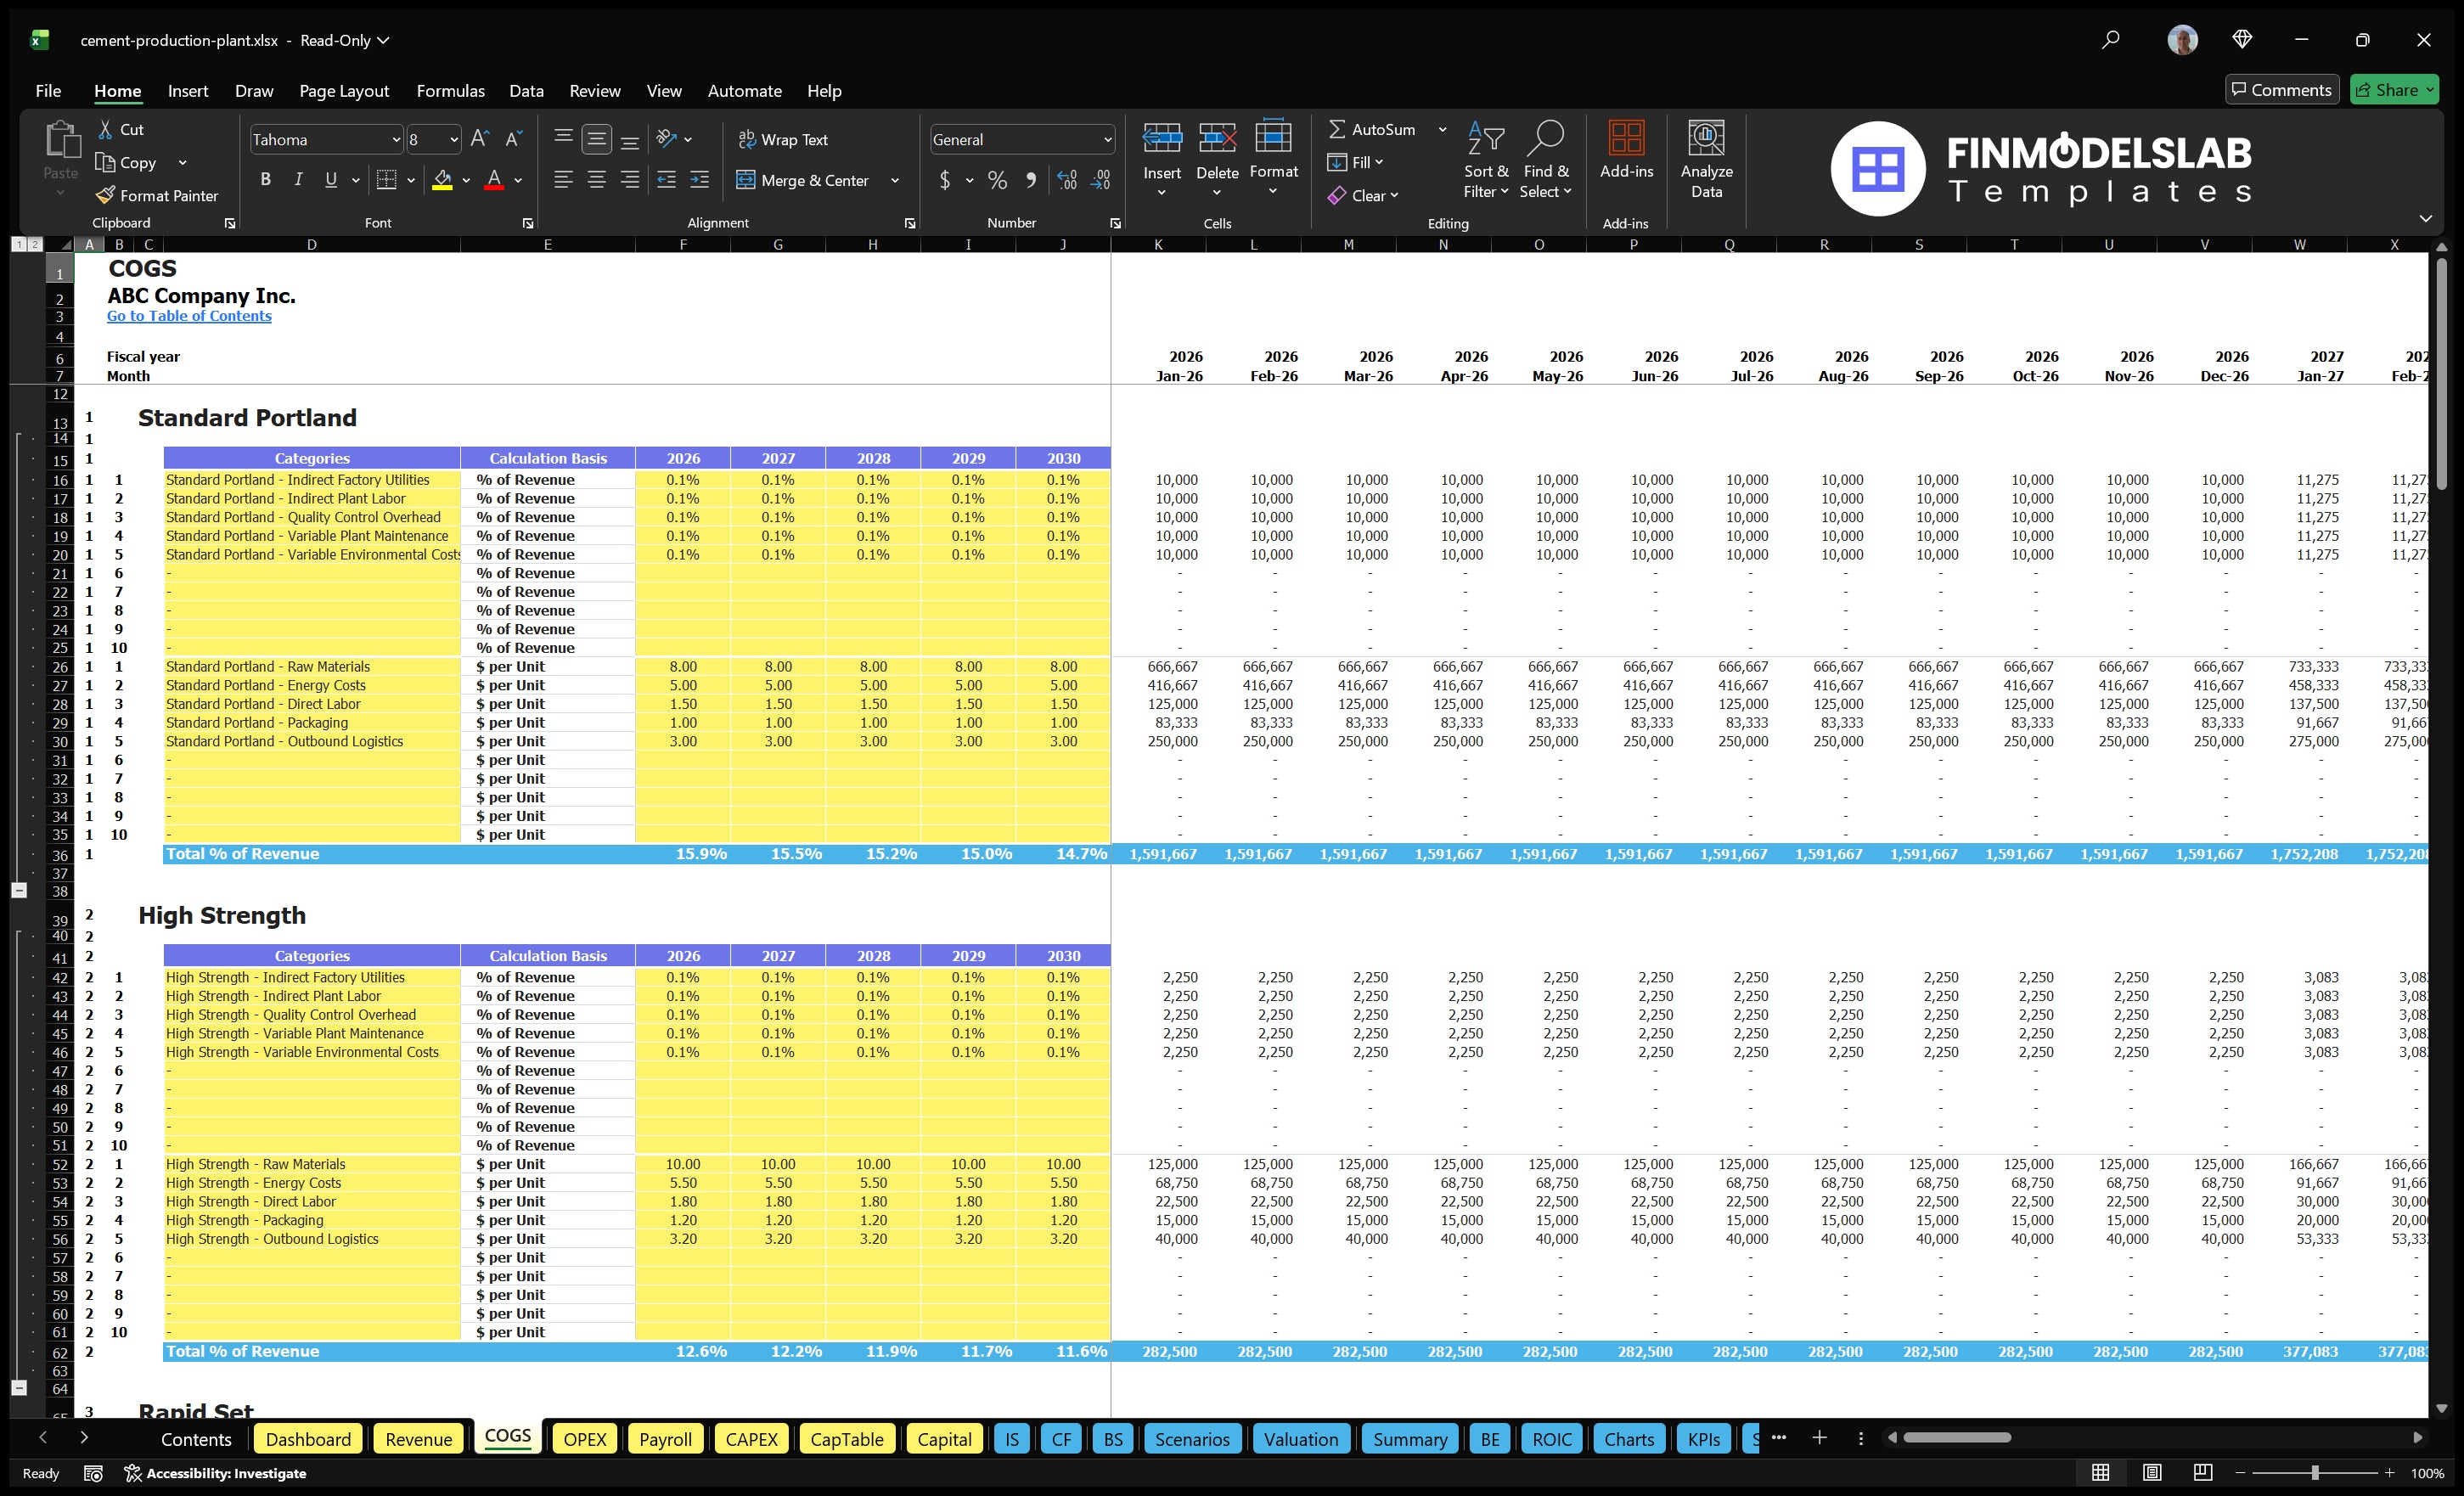Image resolution: width=2464 pixels, height=1496 pixels.
Task: Apply Comma Style format
Action: tap(1031, 180)
